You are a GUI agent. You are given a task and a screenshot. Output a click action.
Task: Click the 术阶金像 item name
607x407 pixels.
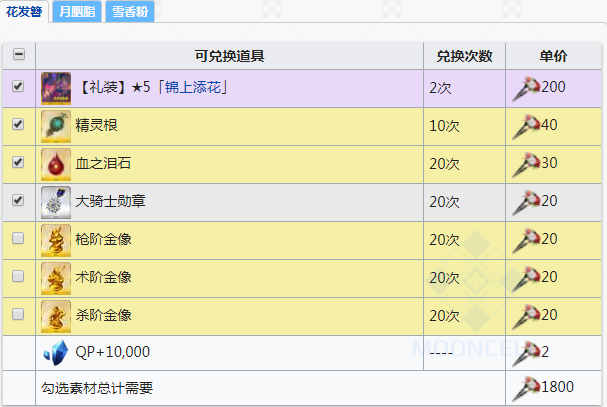tap(103, 277)
